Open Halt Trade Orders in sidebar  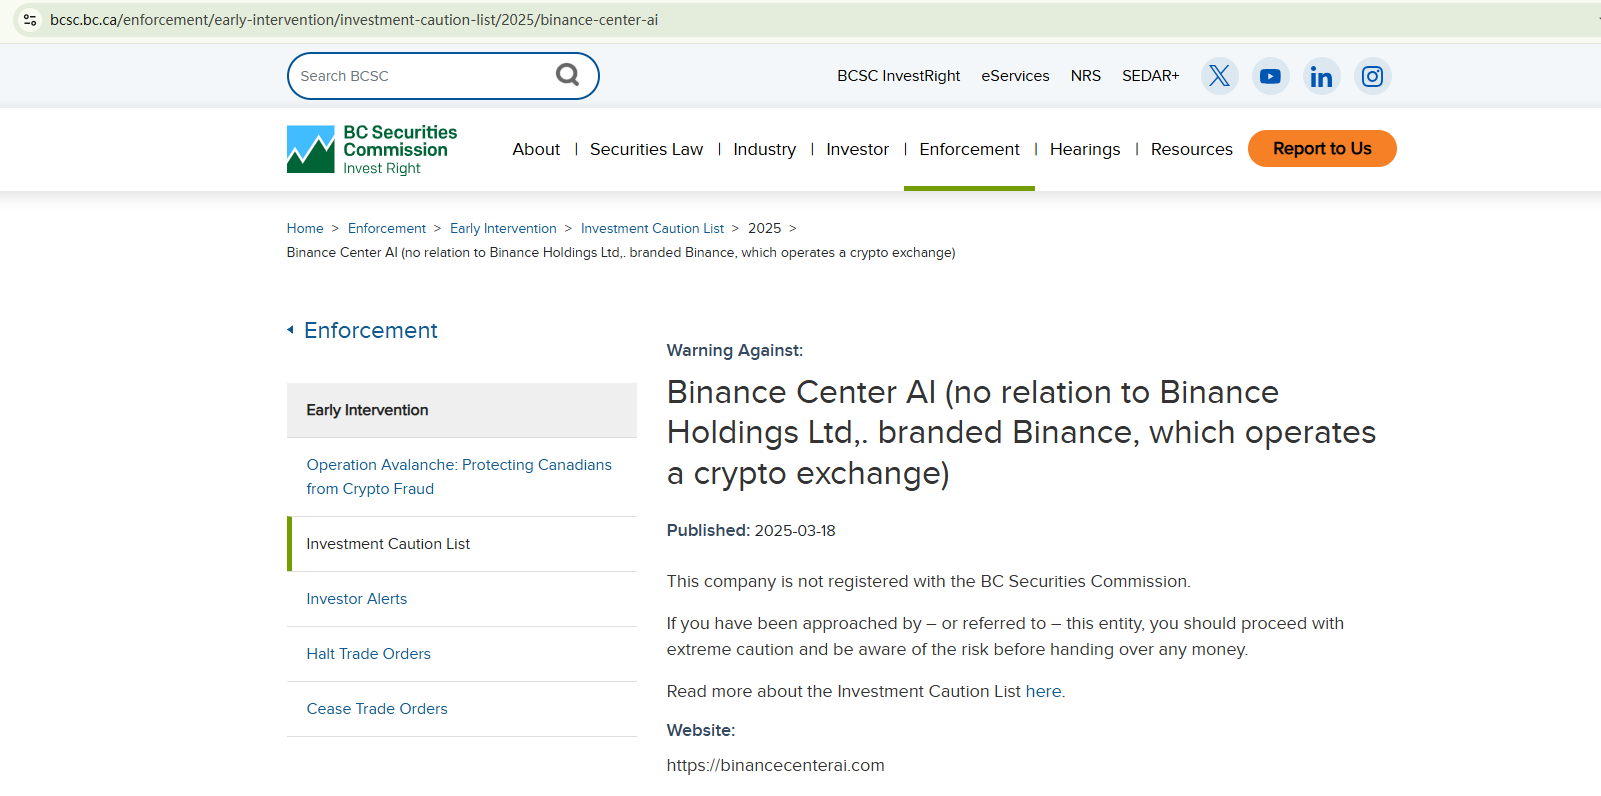pos(368,654)
